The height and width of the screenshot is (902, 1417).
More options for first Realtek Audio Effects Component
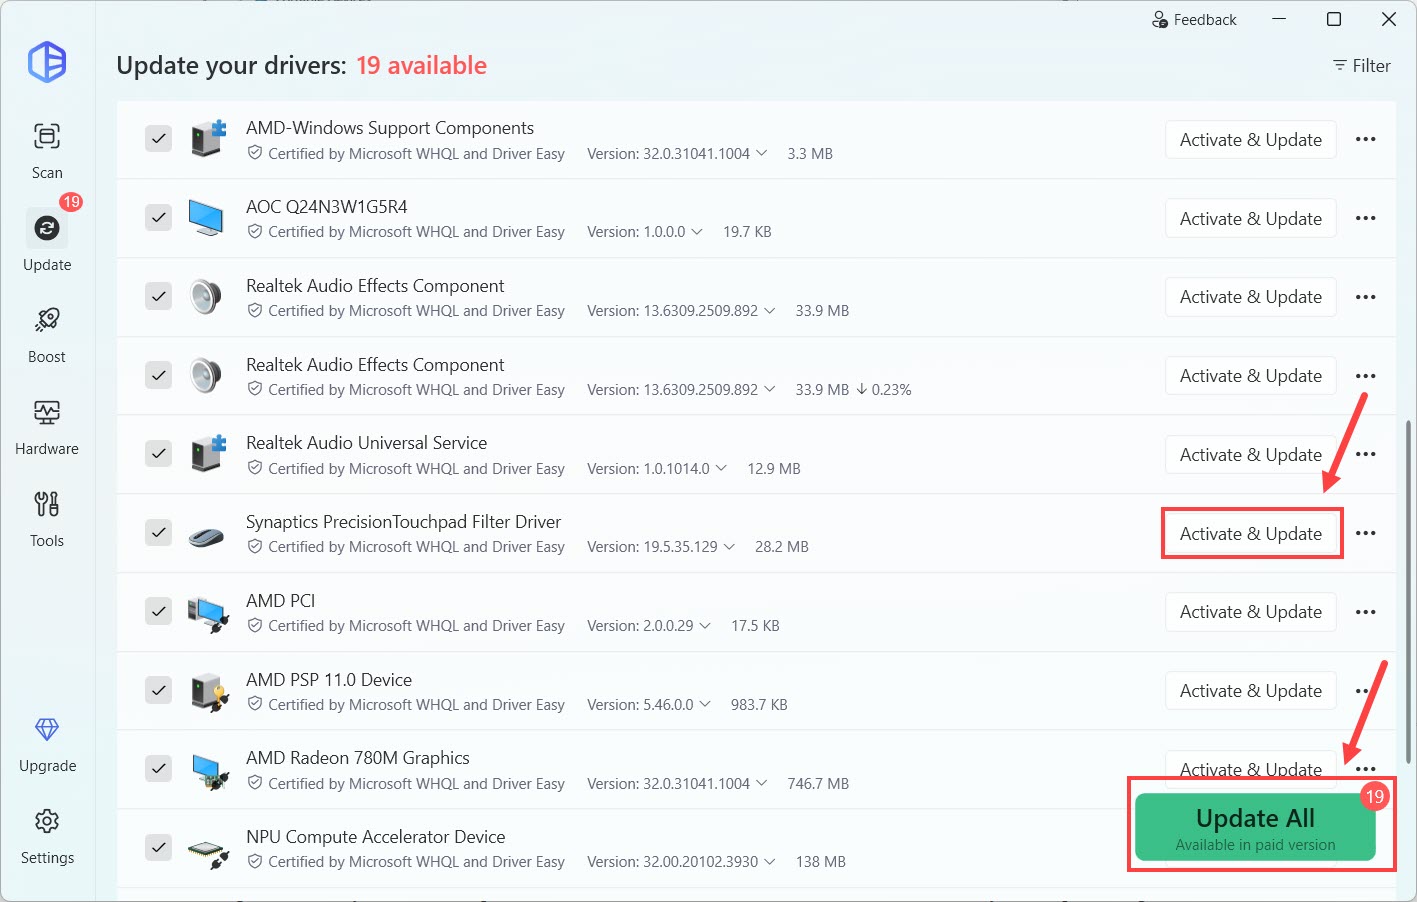pyautogui.click(x=1366, y=297)
